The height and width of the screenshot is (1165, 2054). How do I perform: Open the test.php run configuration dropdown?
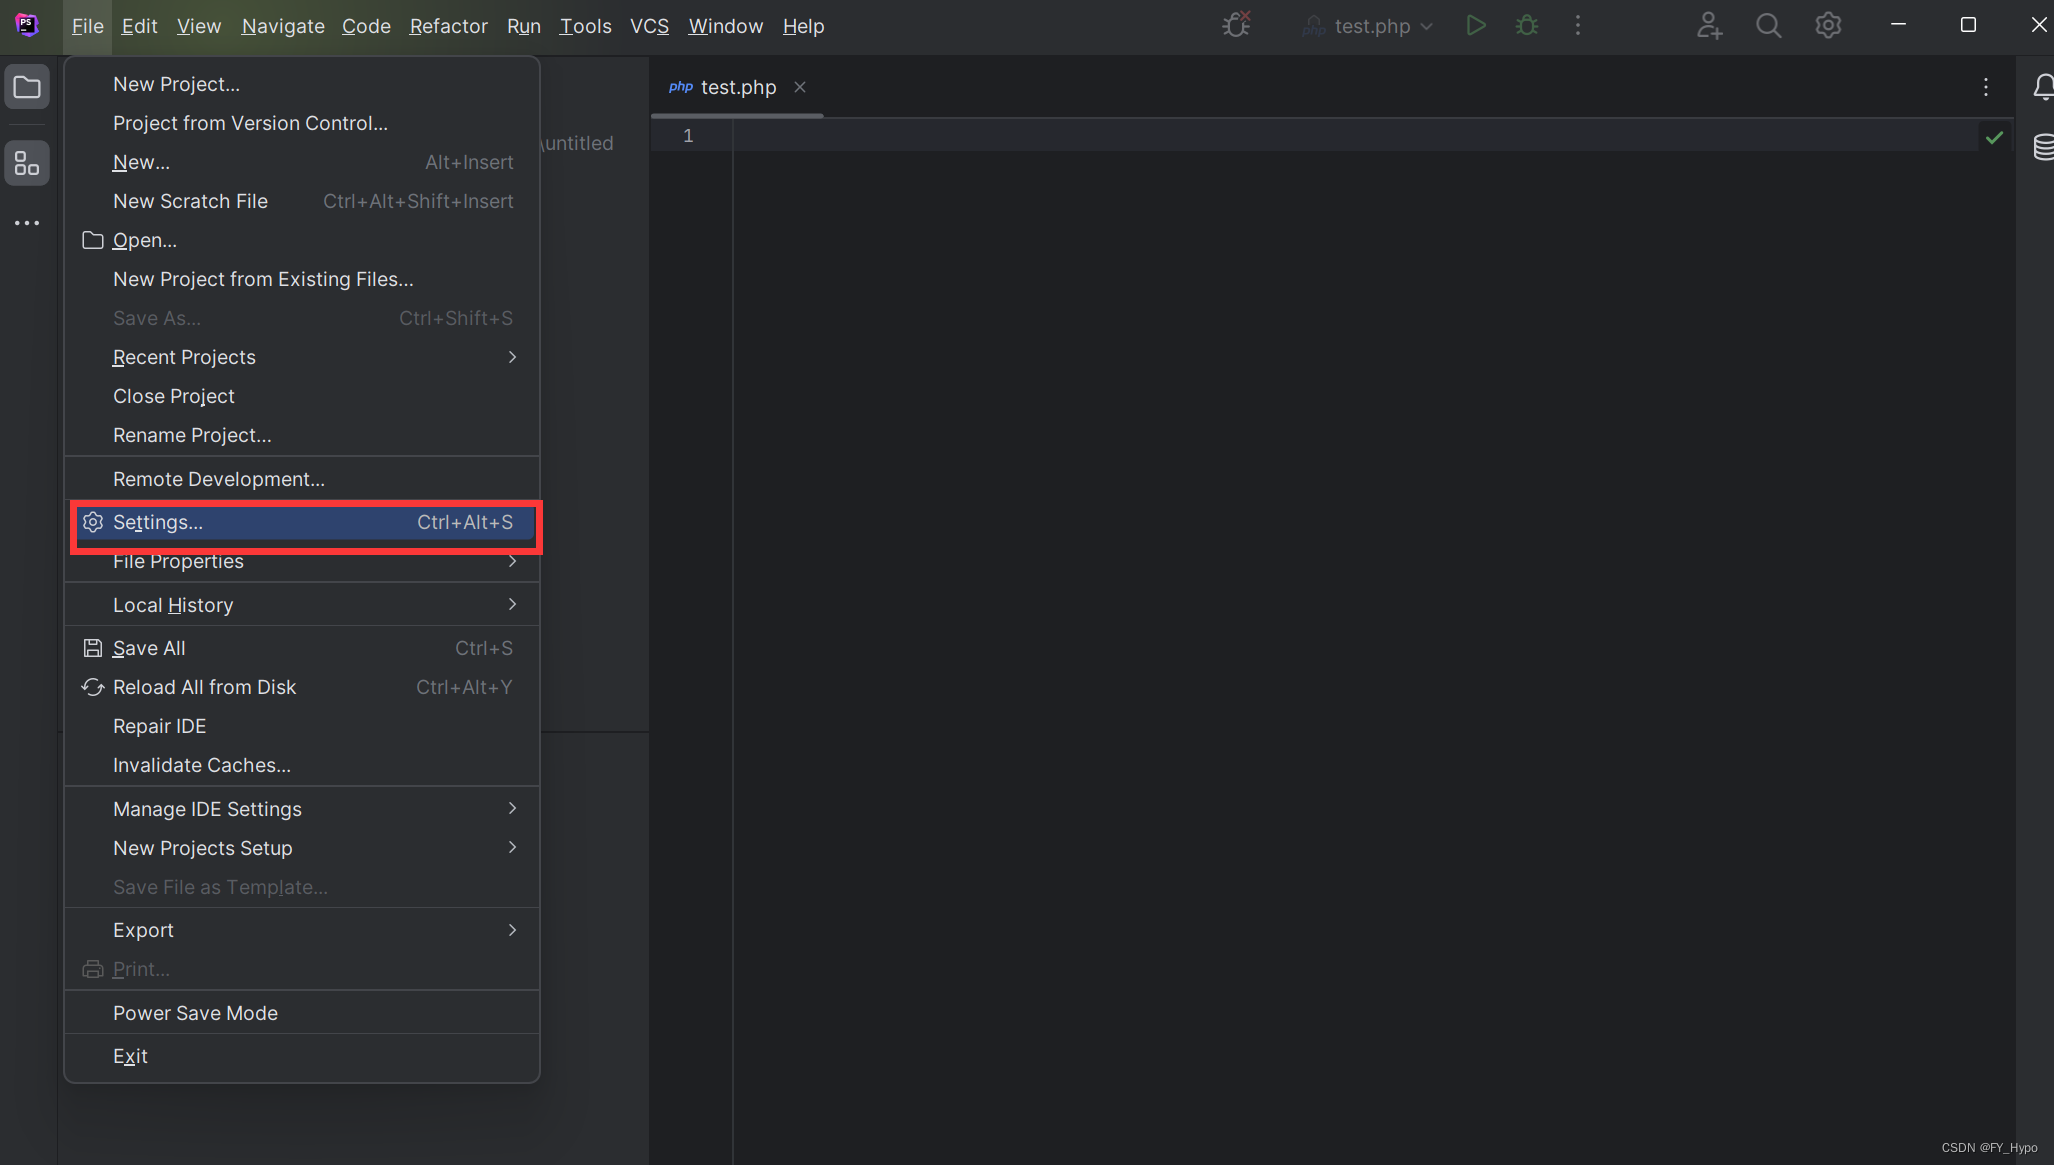click(x=1369, y=26)
